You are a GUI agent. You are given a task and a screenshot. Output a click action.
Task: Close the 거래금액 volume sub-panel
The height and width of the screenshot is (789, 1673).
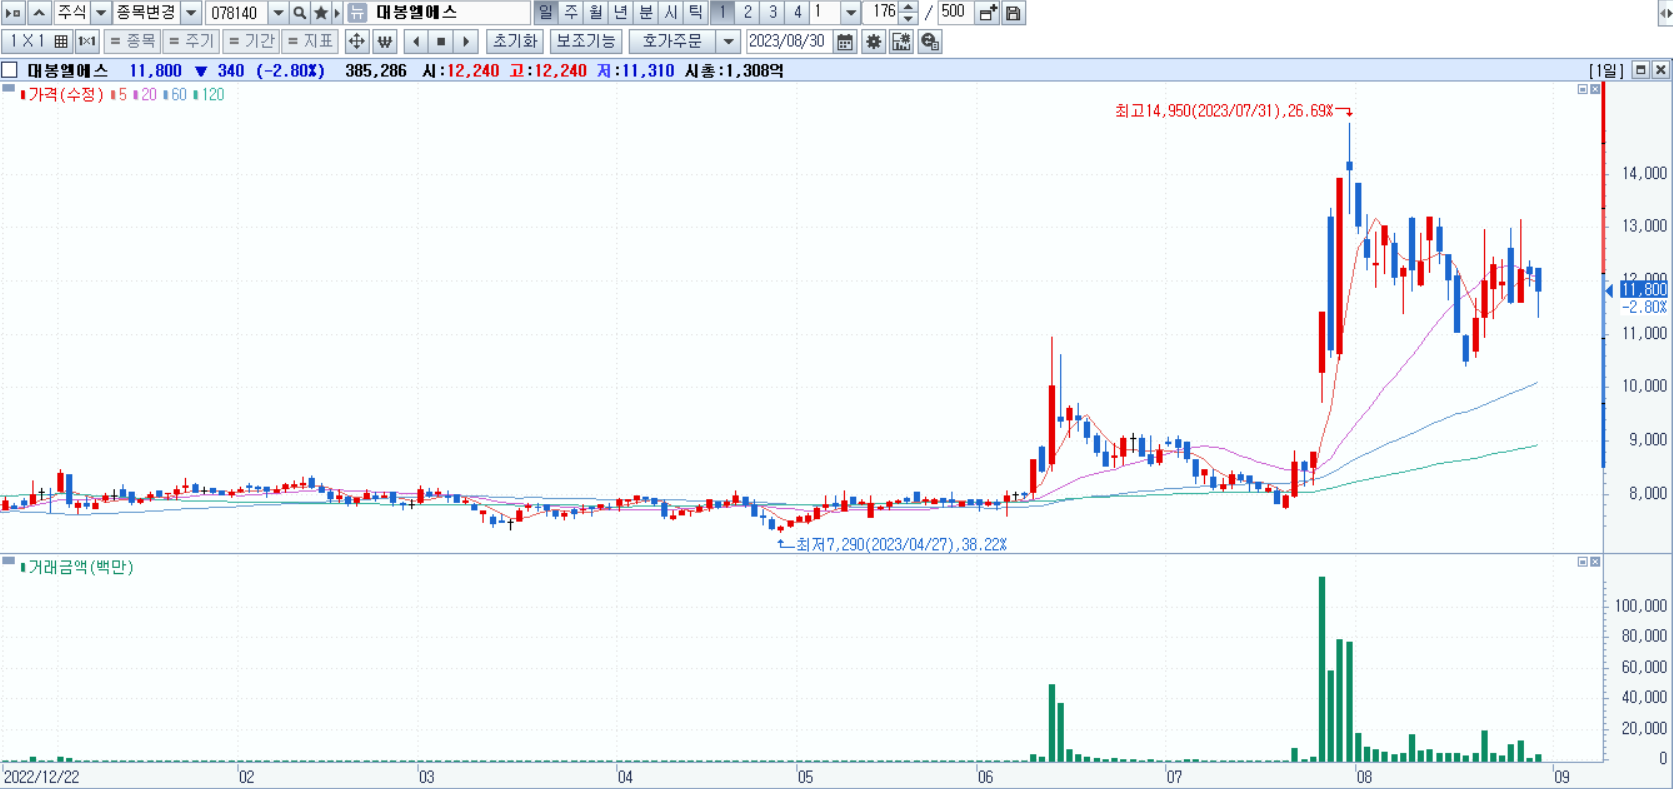1595,562
